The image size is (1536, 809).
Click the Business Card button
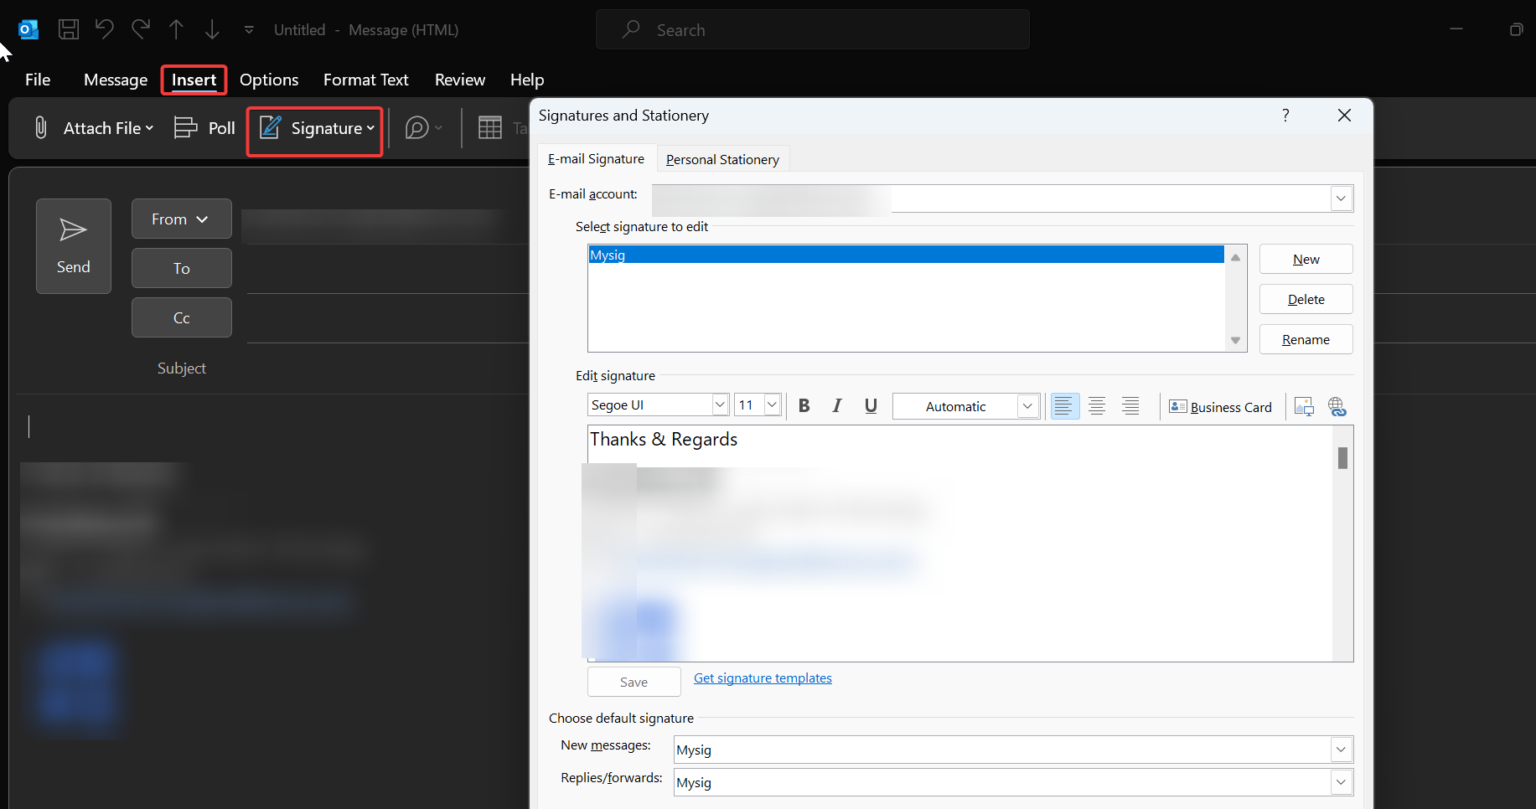(x=1220, y=406)
